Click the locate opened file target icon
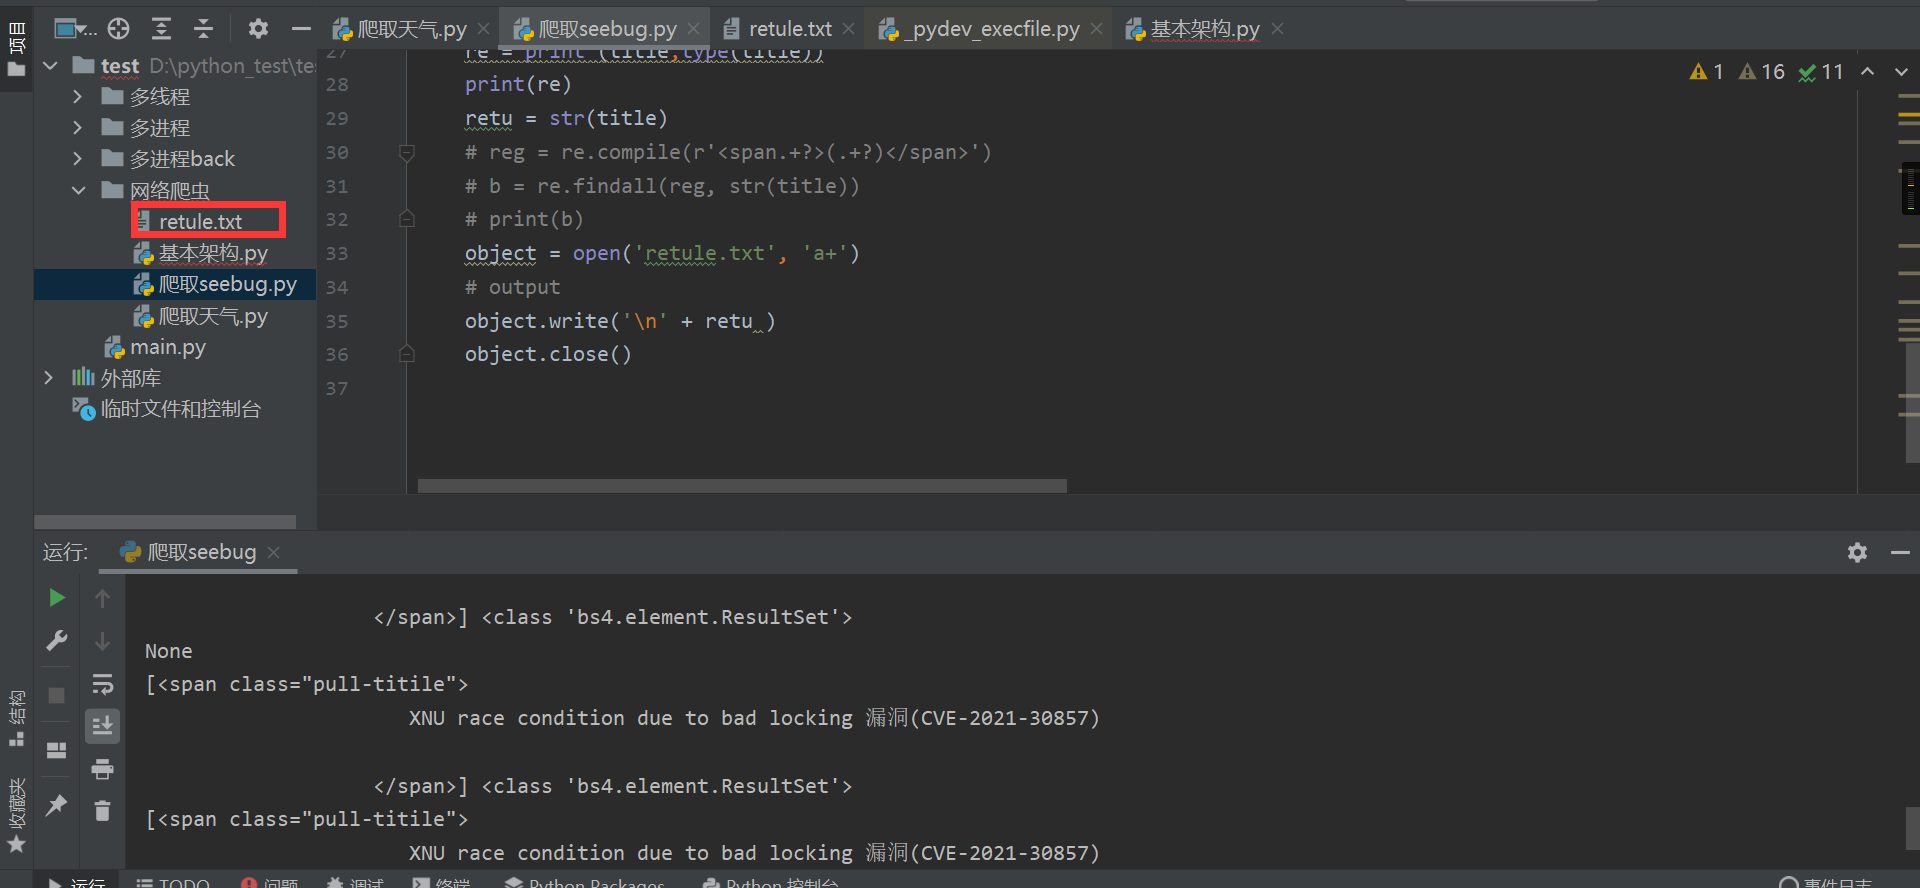The image size is (1920, 888). tap(118, 28)
